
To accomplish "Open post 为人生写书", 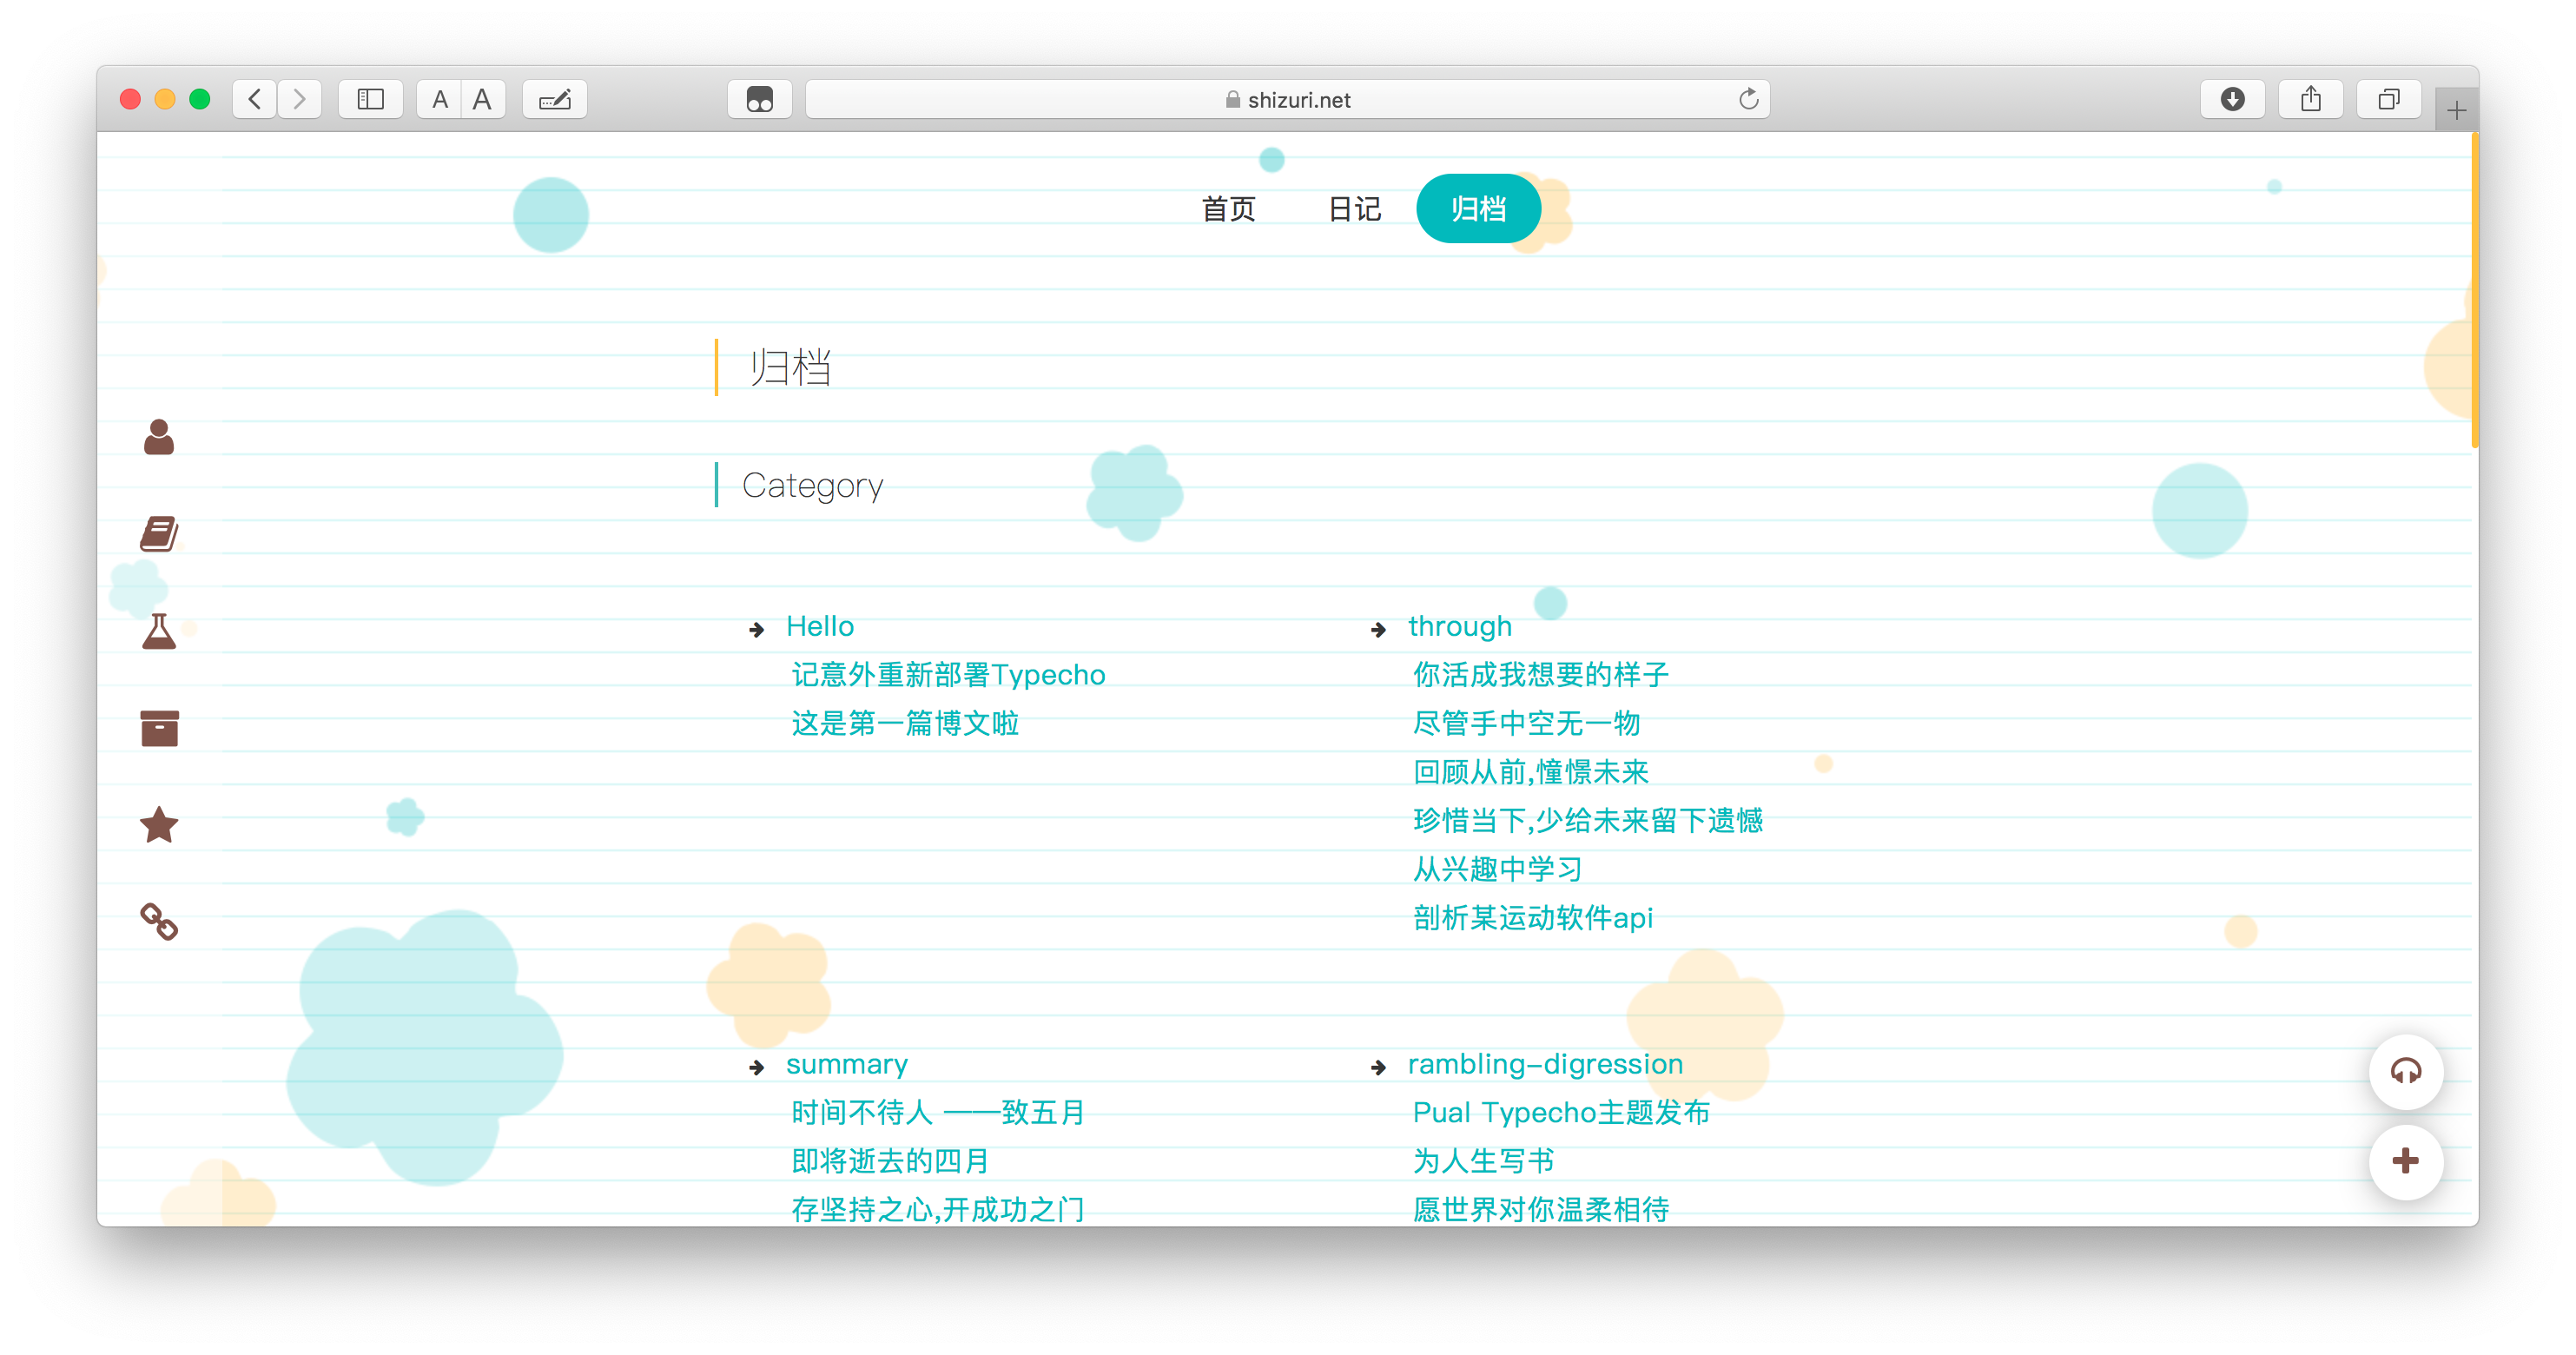I will (1484, 1161).
